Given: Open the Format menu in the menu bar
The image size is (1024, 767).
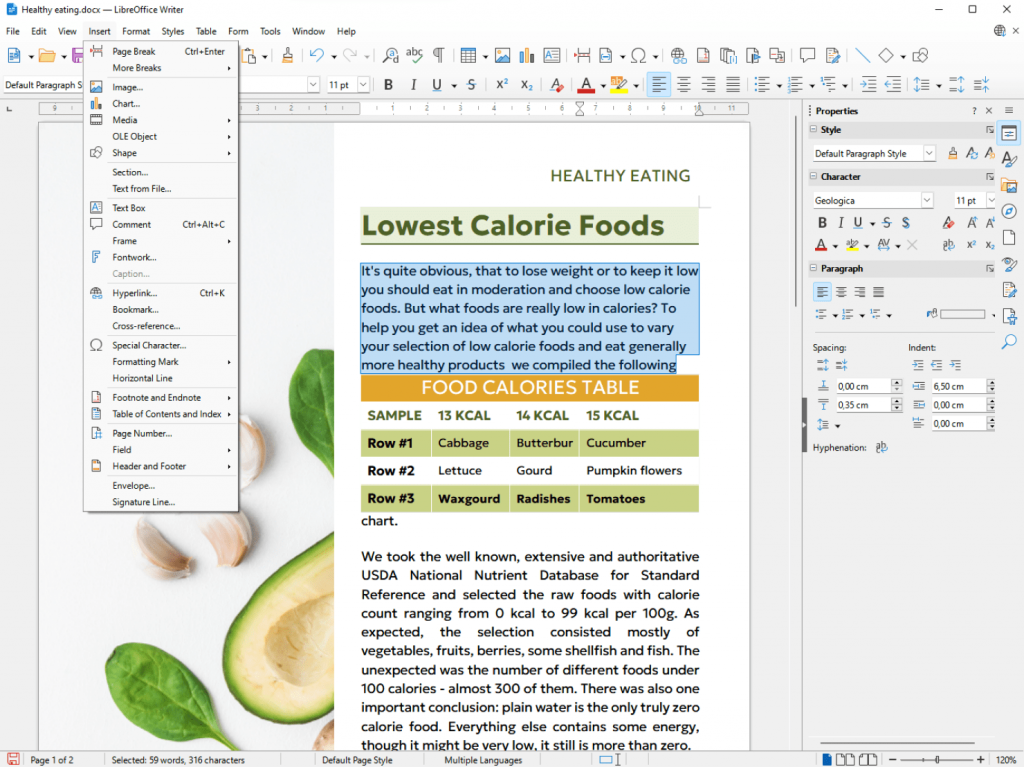Looking at the screenshot, I should (x=136, y=31).
